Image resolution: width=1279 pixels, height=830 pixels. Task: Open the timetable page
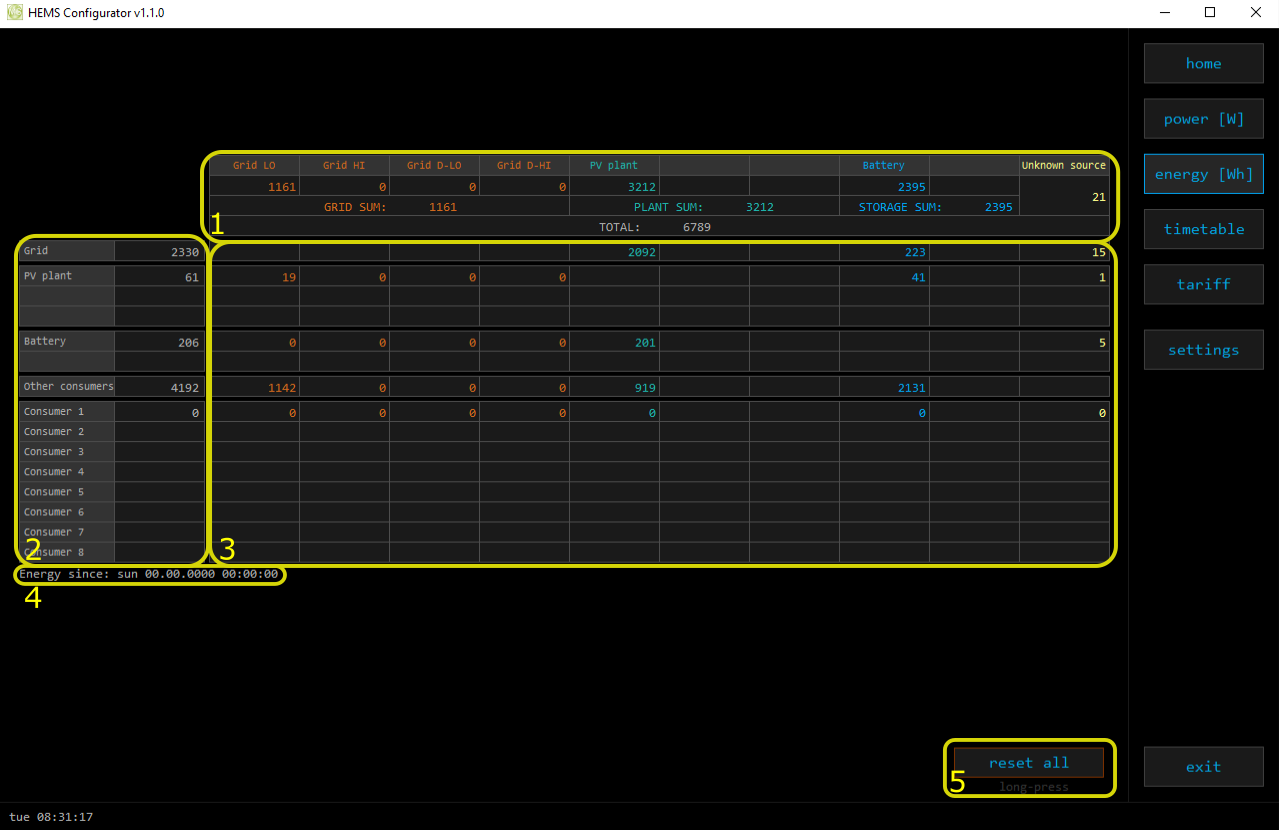tap(1203, 229)
